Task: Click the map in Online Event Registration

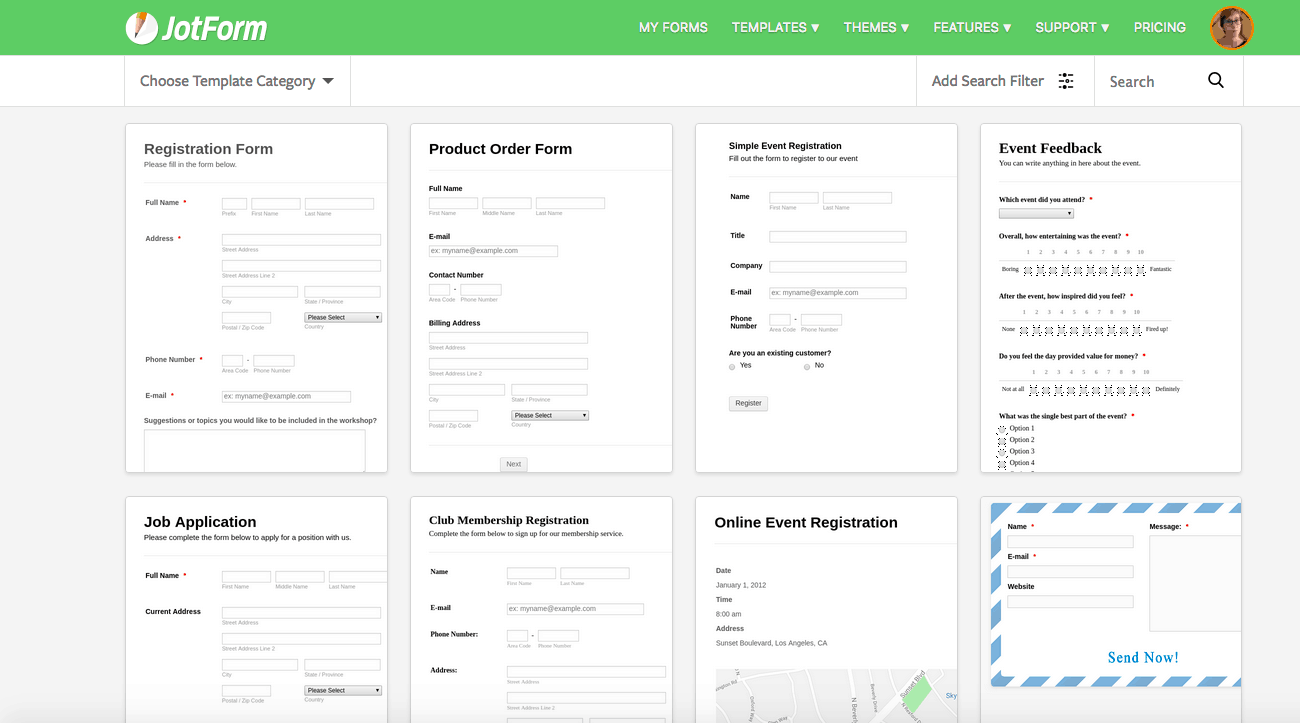Action: 836,695
